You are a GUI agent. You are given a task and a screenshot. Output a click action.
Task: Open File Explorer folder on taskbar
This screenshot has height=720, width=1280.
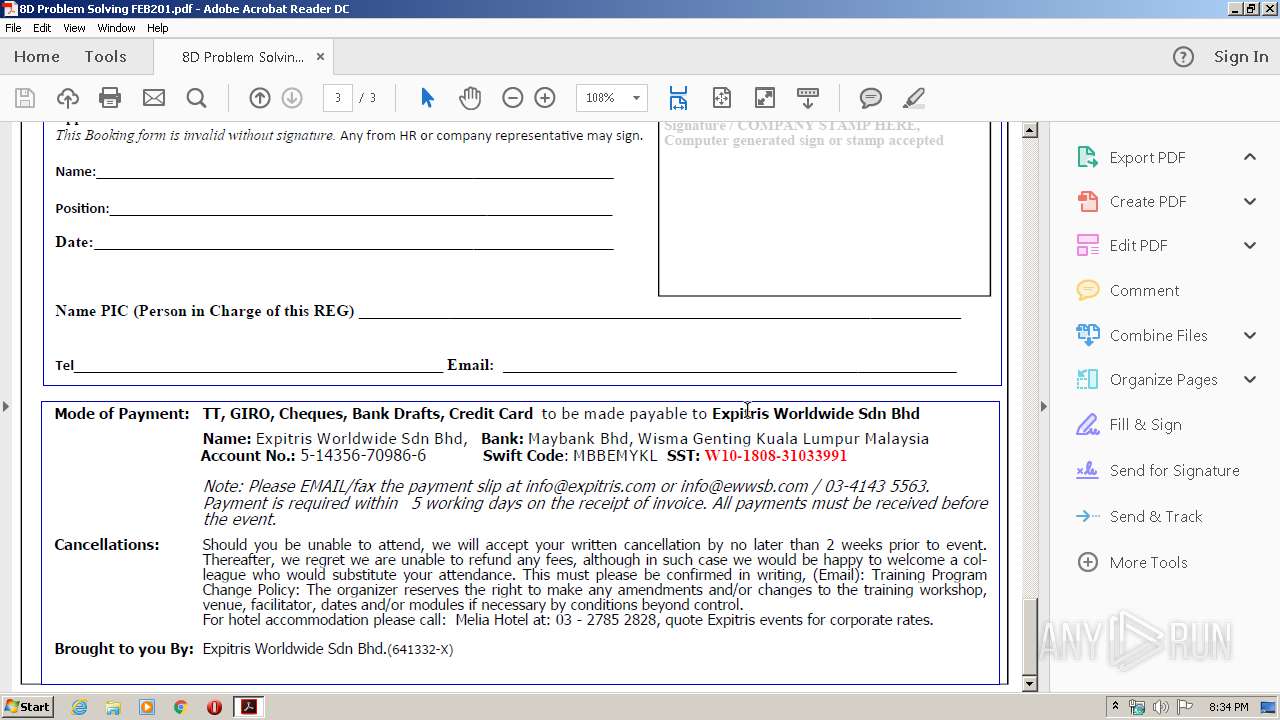(113, 707)
